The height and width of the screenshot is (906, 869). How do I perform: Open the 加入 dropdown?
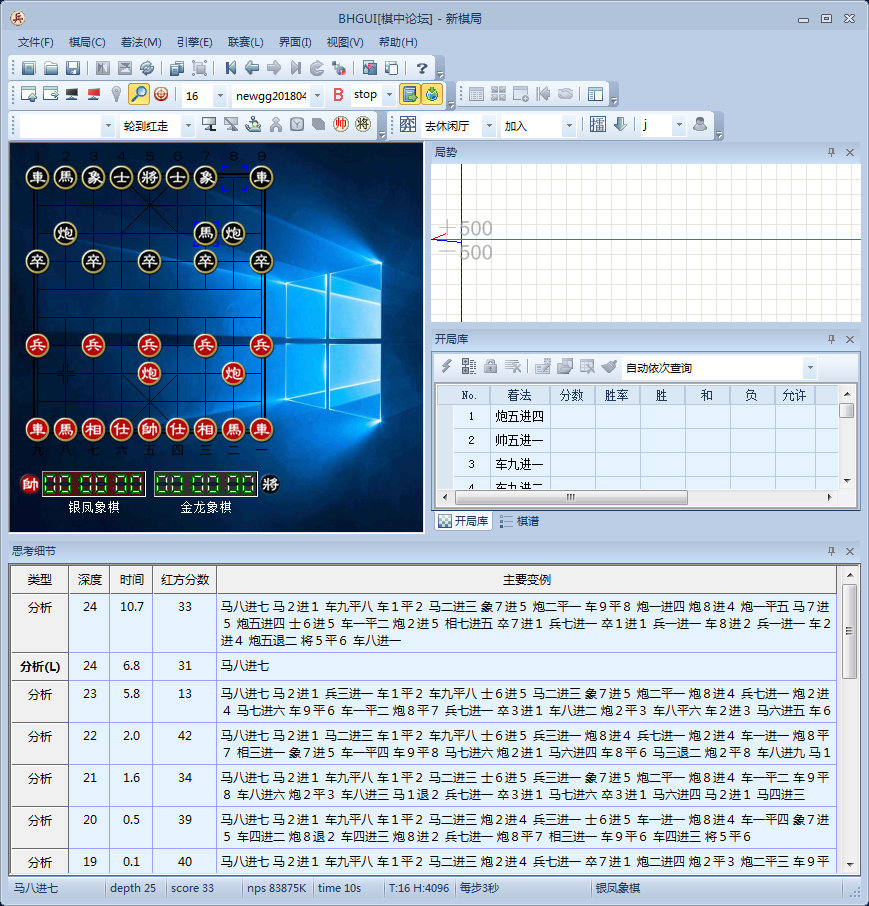pos(569,125)
